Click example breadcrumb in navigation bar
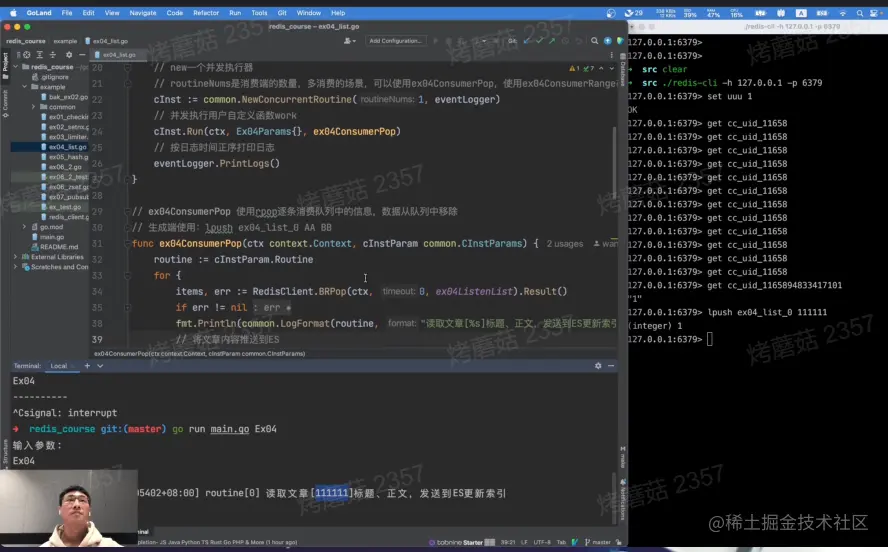 click(x=65, y=41)
